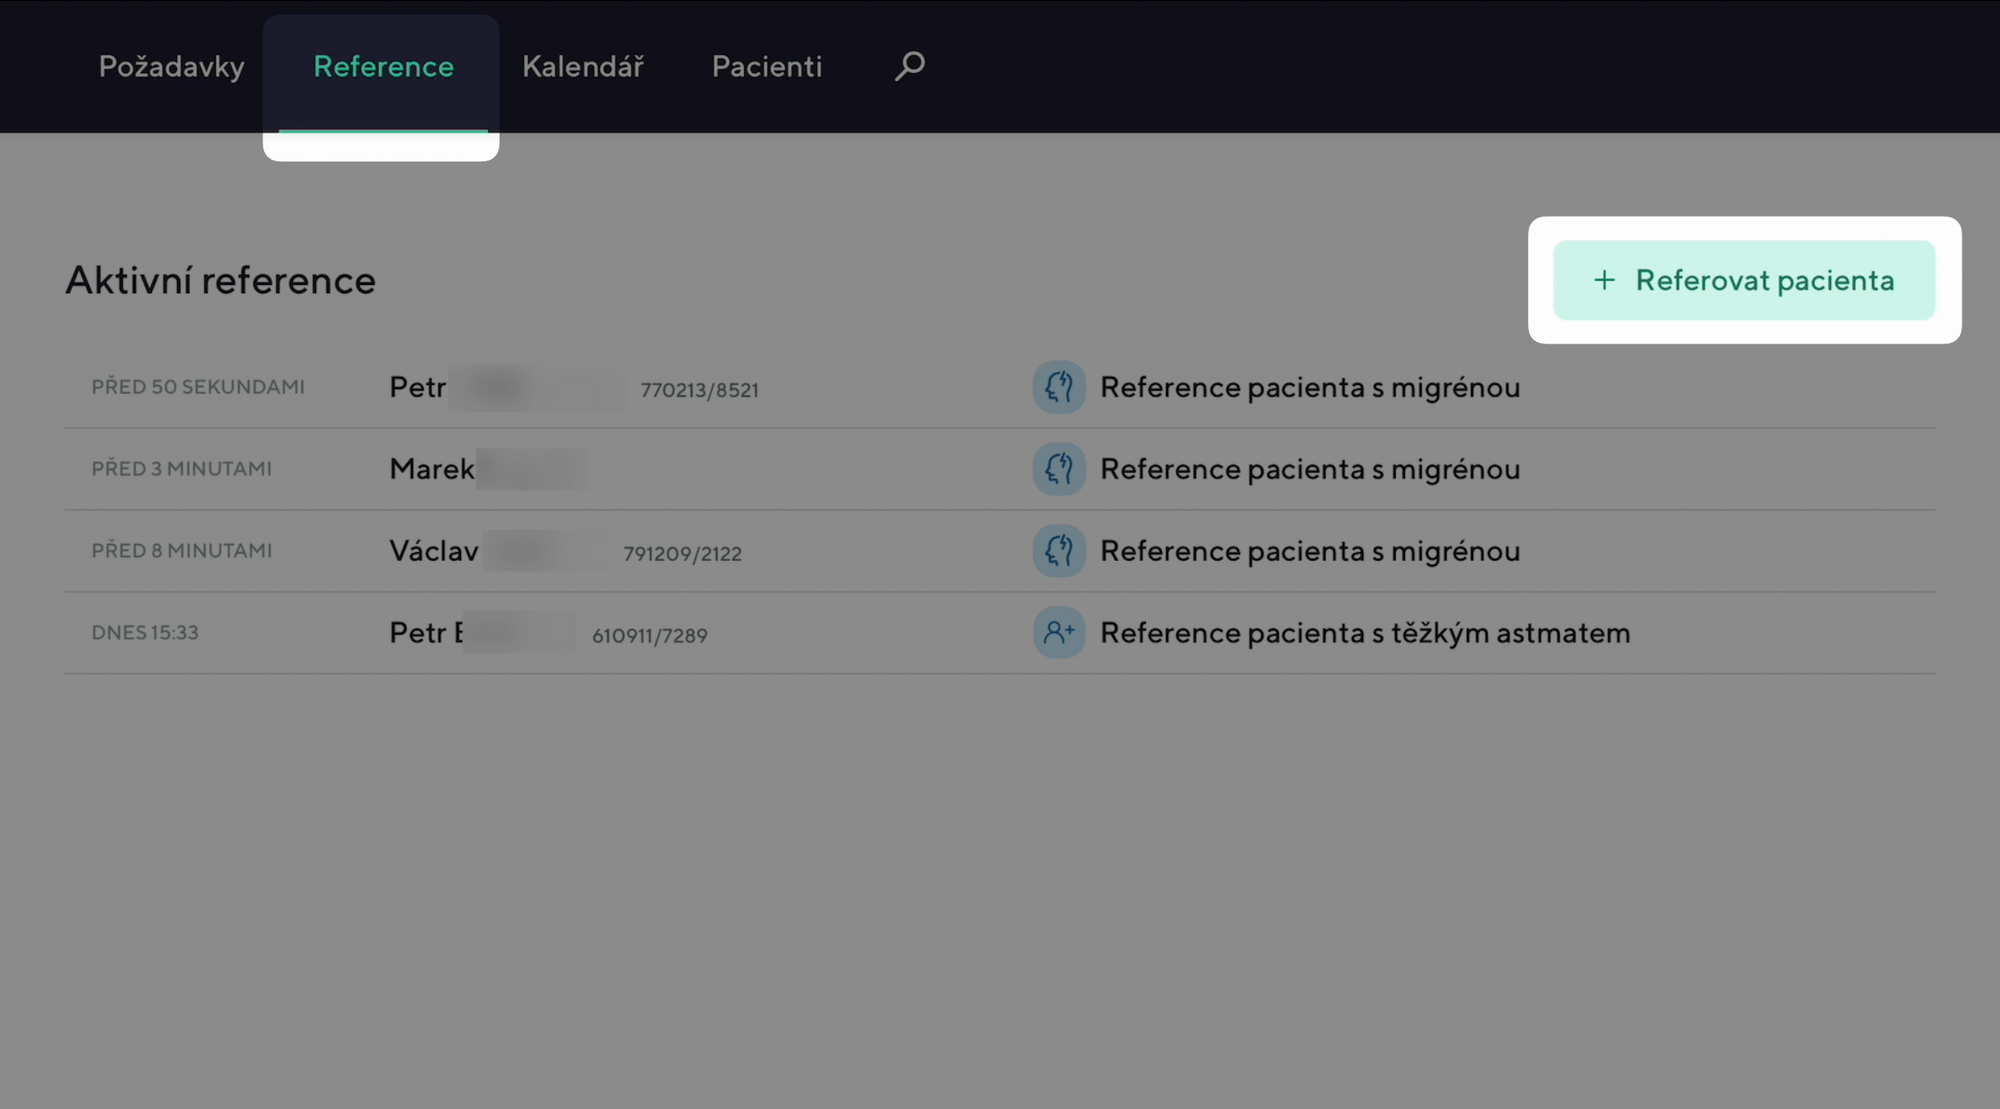2000x1109 pixels.
Task: Click plus icon on Referovat pacienta button
Action: [1604, 280]
